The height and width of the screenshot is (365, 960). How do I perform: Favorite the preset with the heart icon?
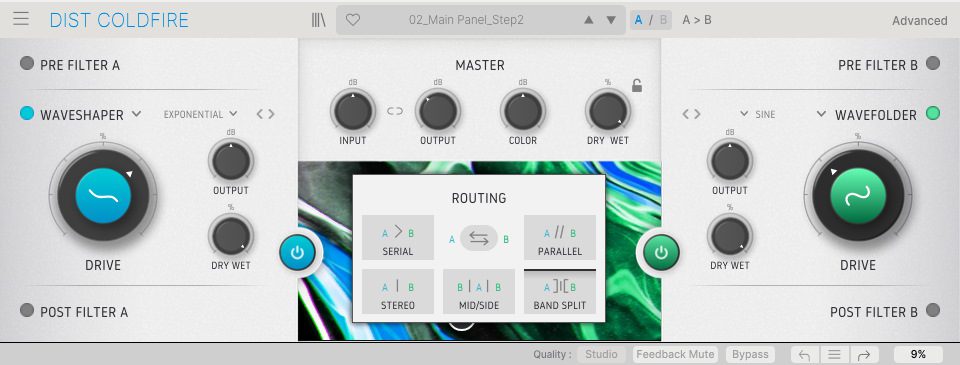pyautogui.click(x=353, y=20)
